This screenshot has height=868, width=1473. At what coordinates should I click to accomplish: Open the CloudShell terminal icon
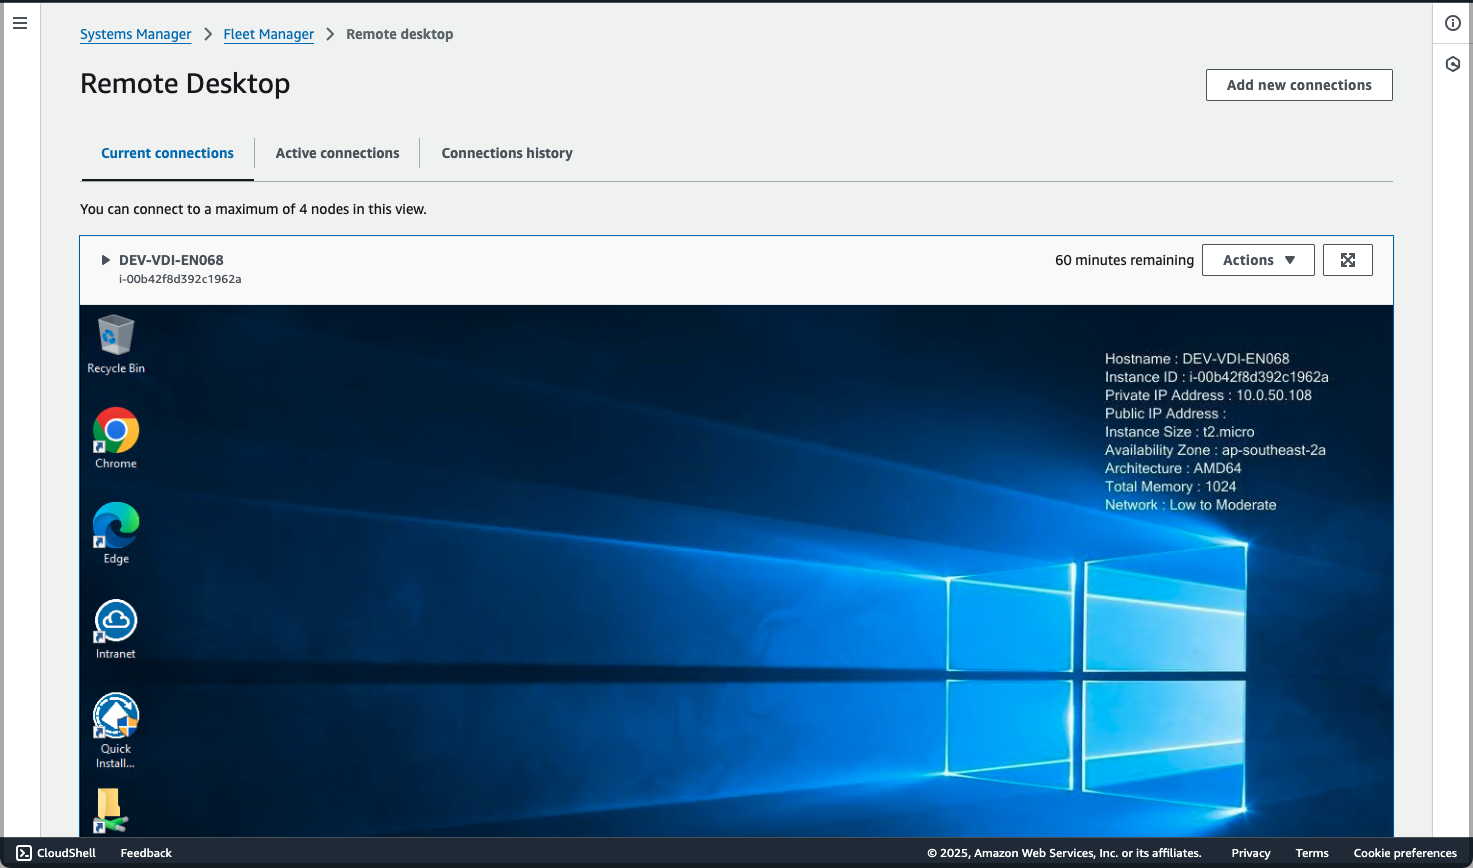(x=24, y=853)
